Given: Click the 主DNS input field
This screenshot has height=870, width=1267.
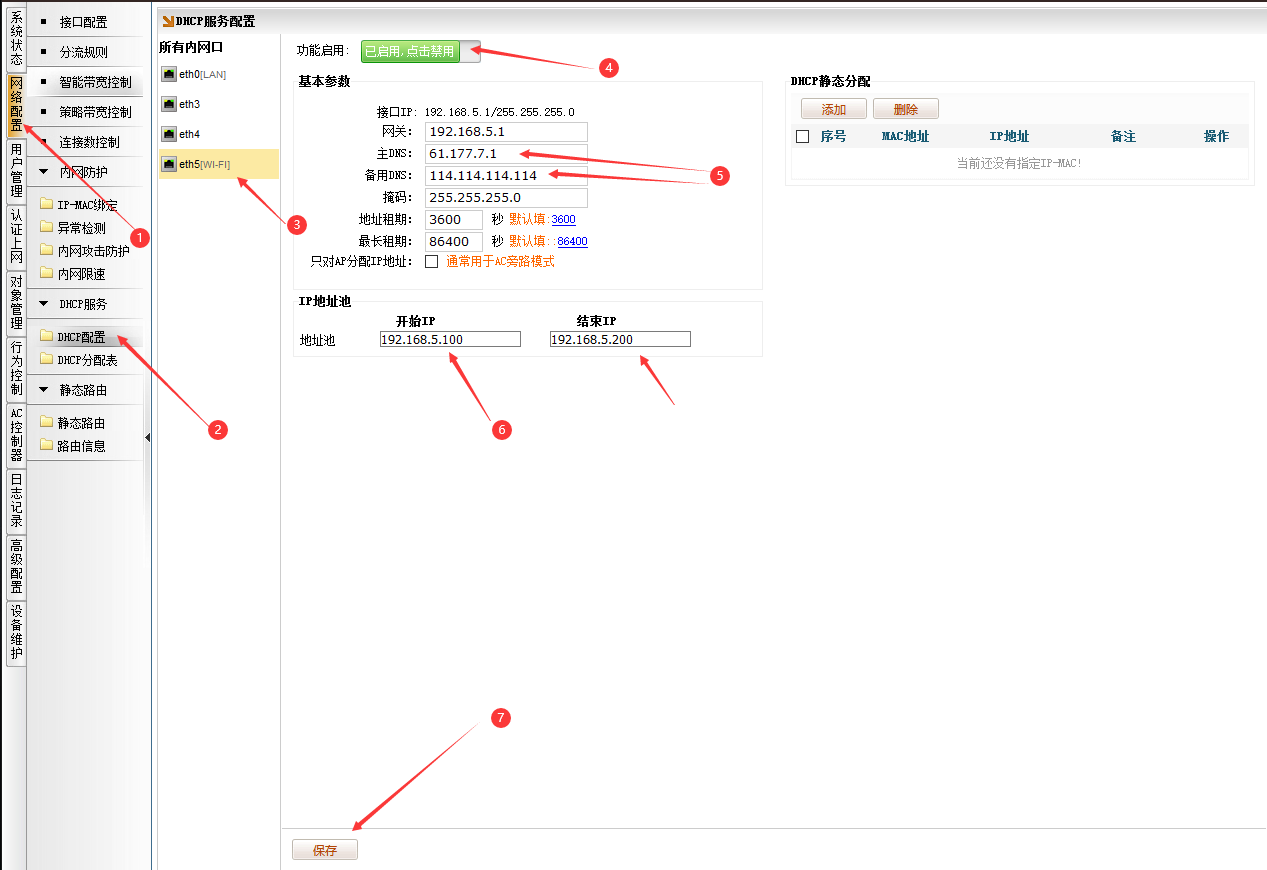Looking at the screenshot, I should 506,153.
